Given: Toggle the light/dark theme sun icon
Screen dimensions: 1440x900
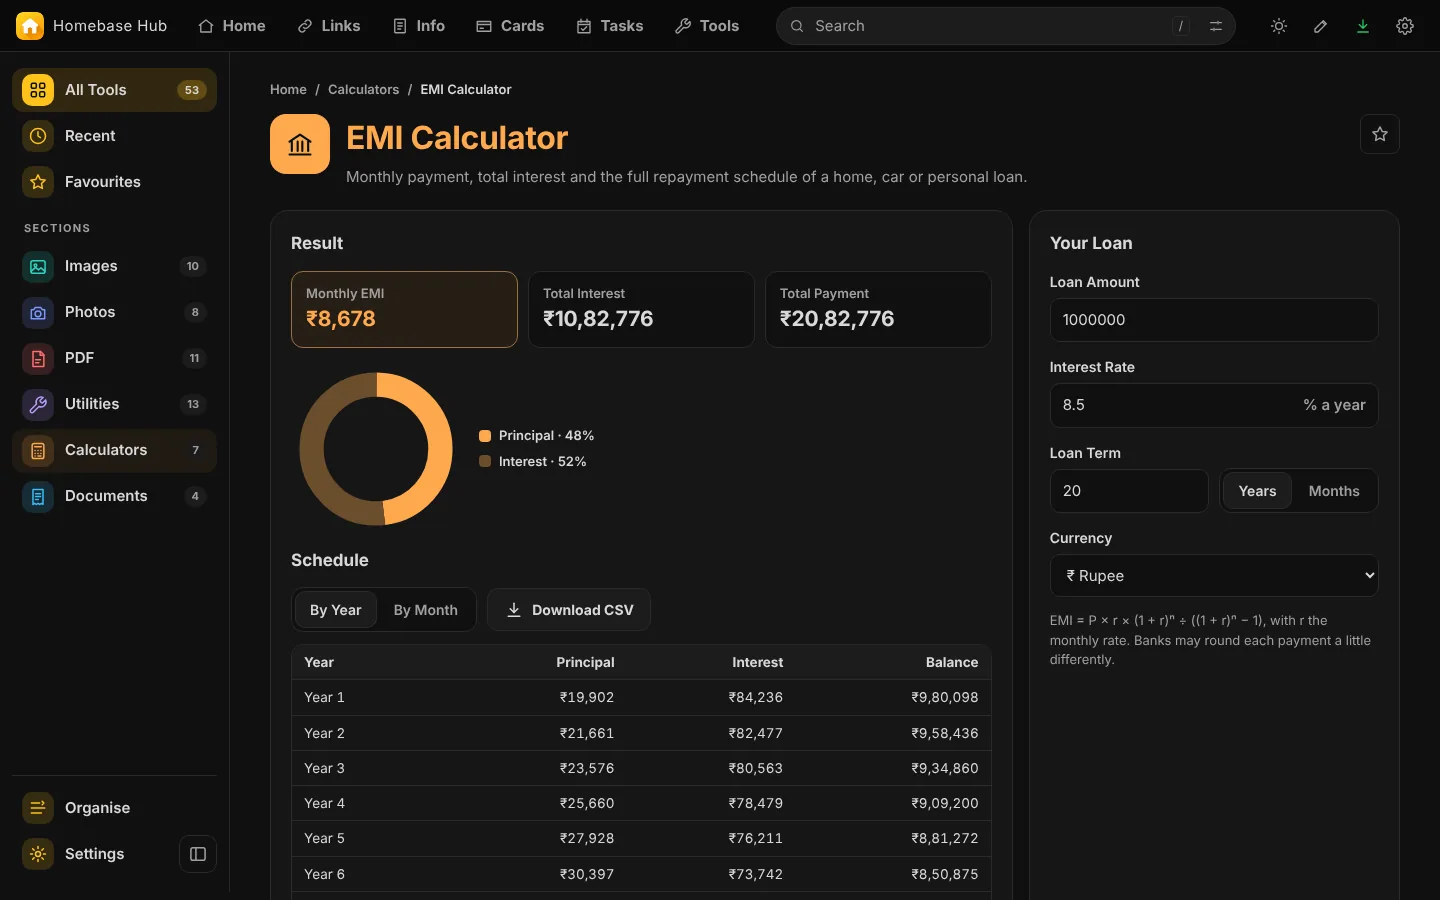Looking at the screenshot, I should tap(1279, 26).
